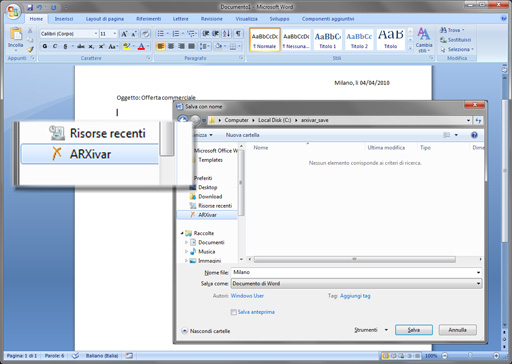Toggle center alignment

coord(171,46)
